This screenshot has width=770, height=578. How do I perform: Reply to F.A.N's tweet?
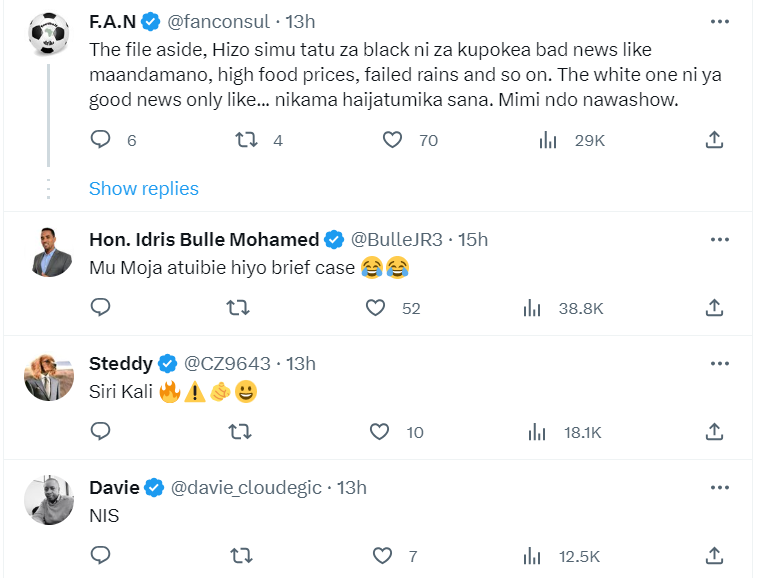coord(100,140)
